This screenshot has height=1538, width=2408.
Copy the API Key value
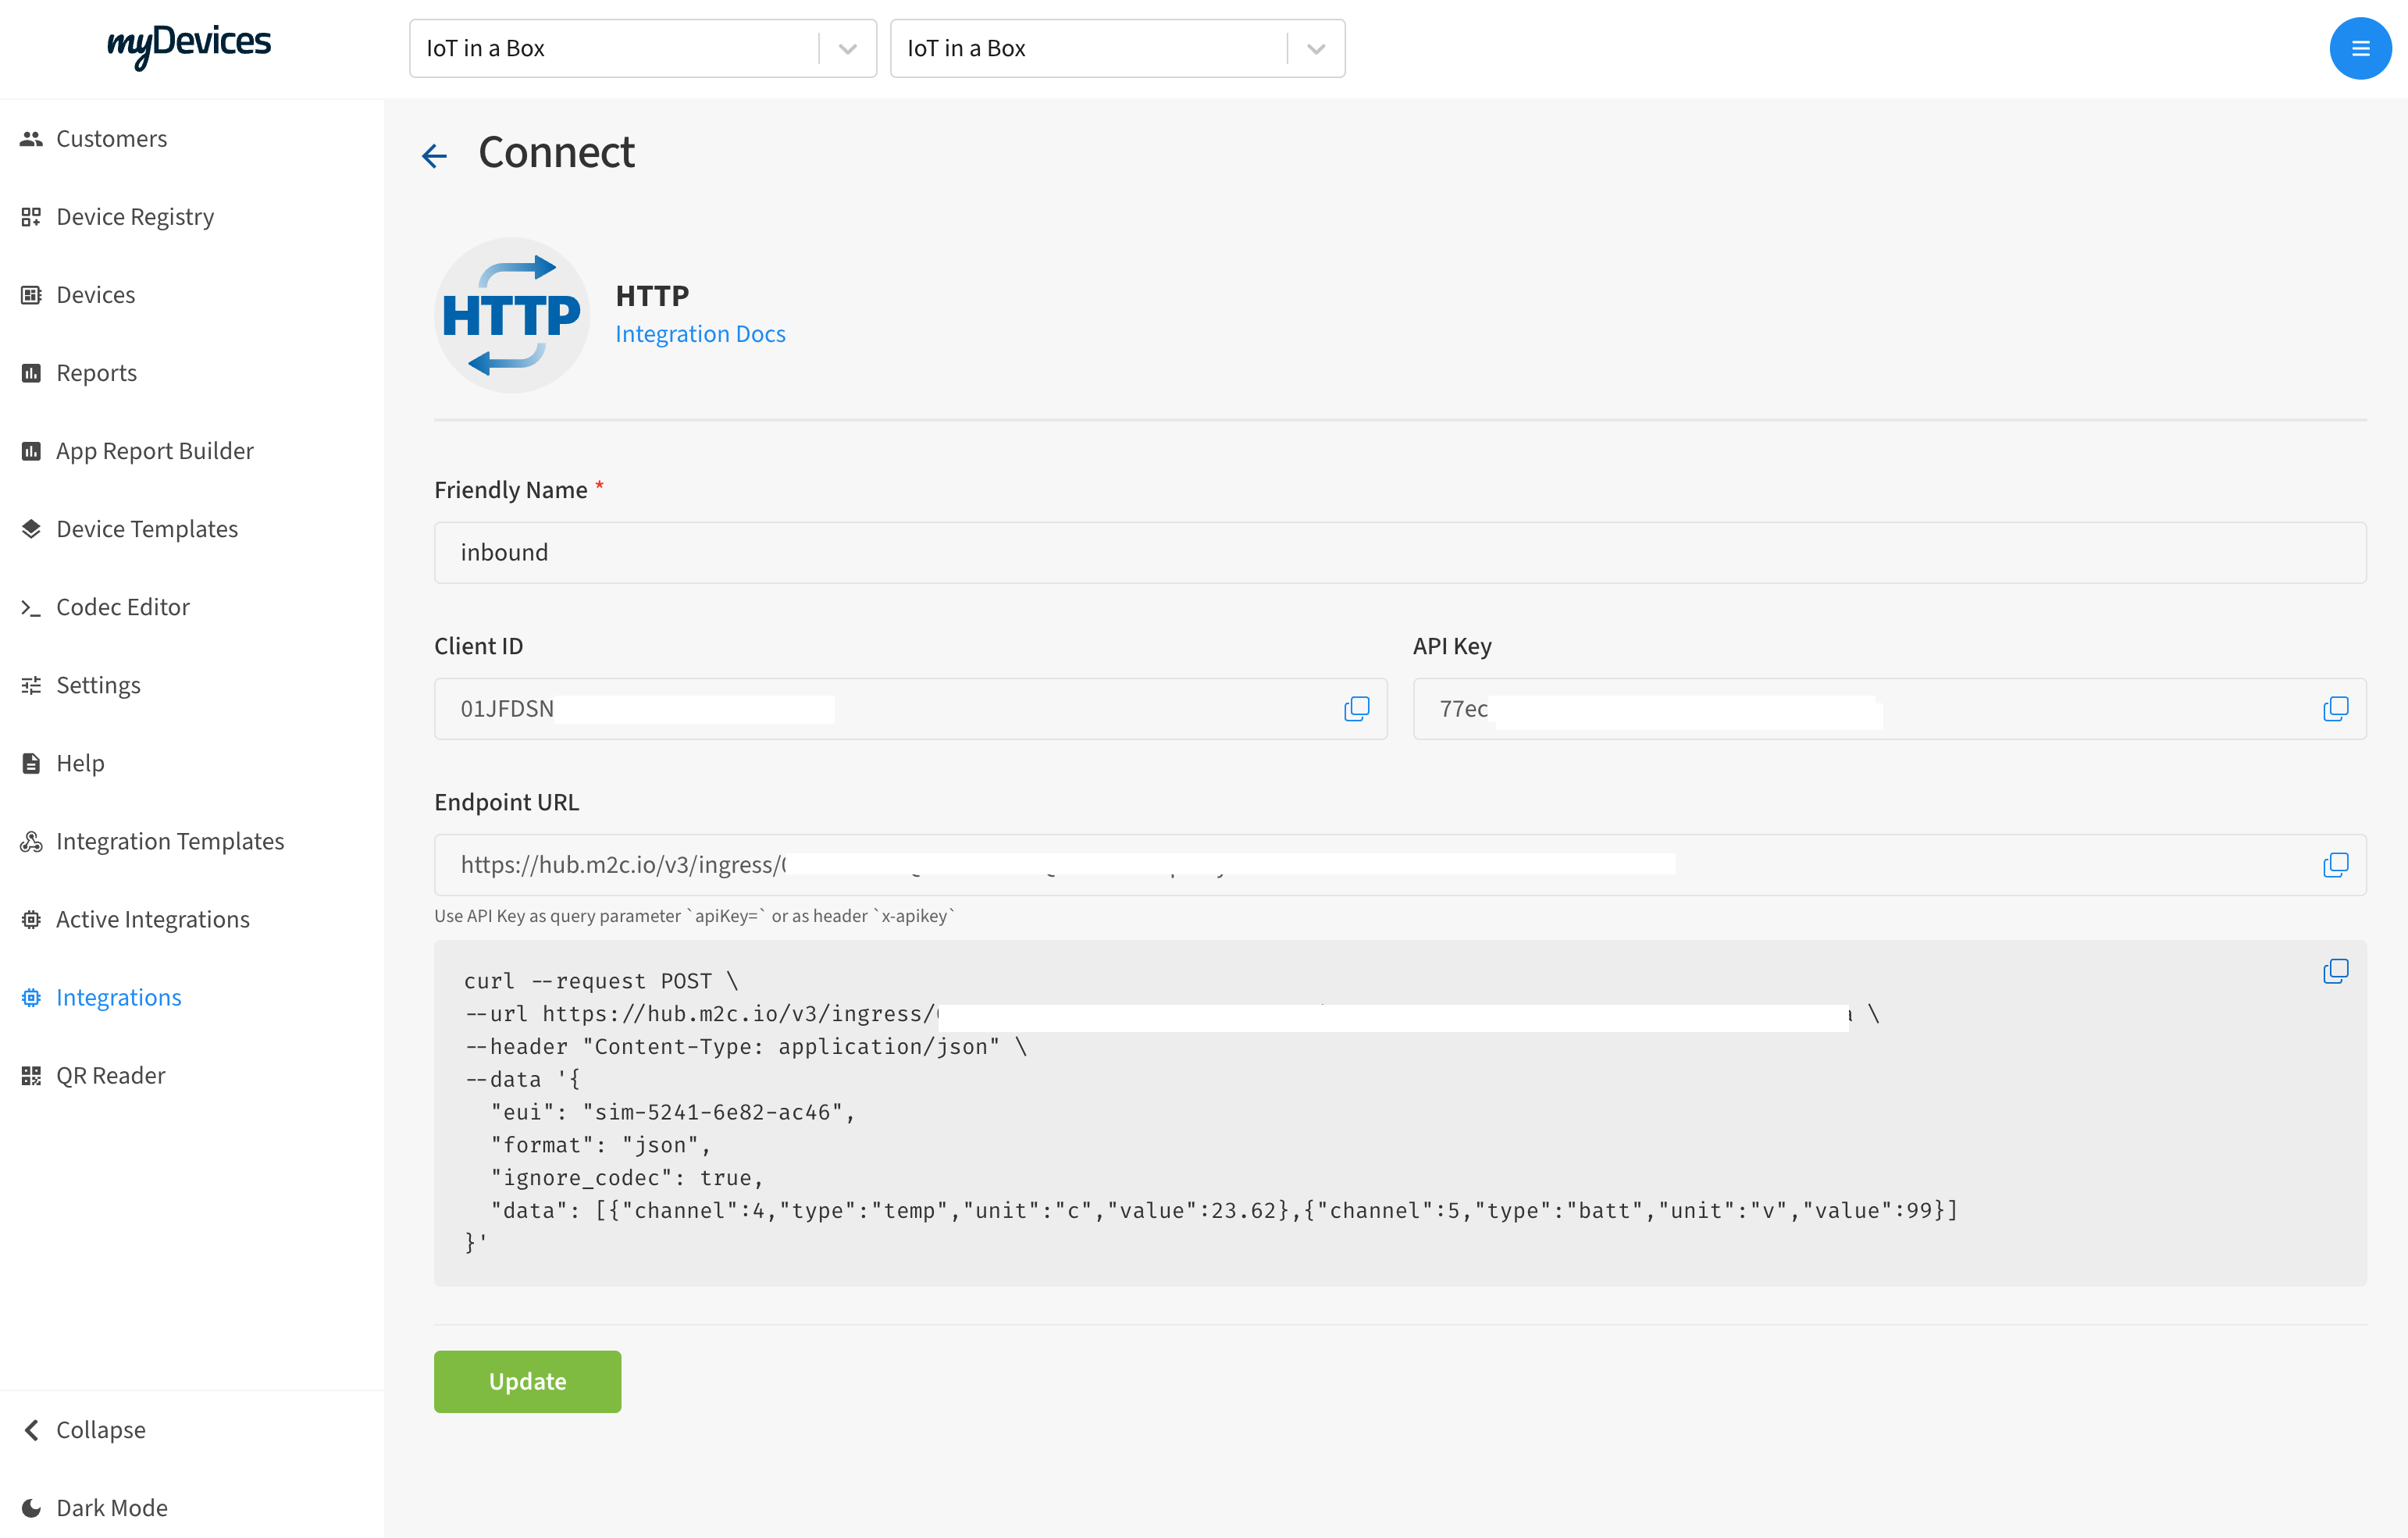[x=2336, y=707]
